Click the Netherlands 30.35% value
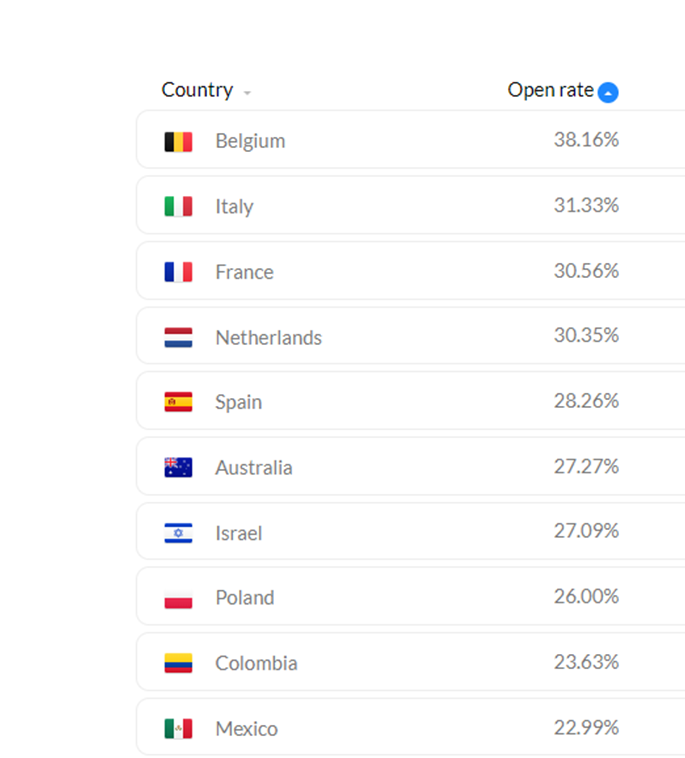This screenshot has width=685, height=758. 586,335
